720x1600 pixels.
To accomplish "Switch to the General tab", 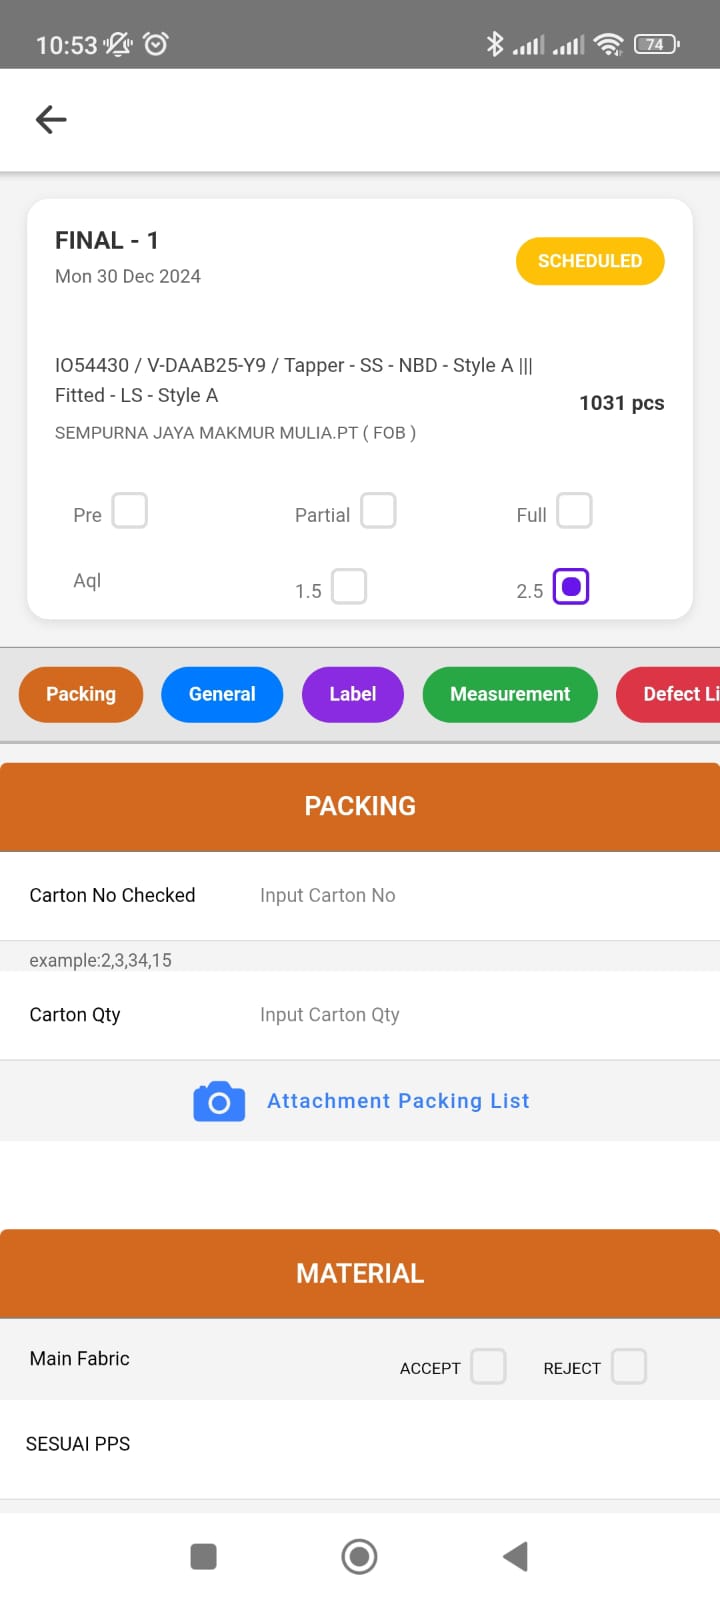I will pyautogui.click(x=222, y=694).
